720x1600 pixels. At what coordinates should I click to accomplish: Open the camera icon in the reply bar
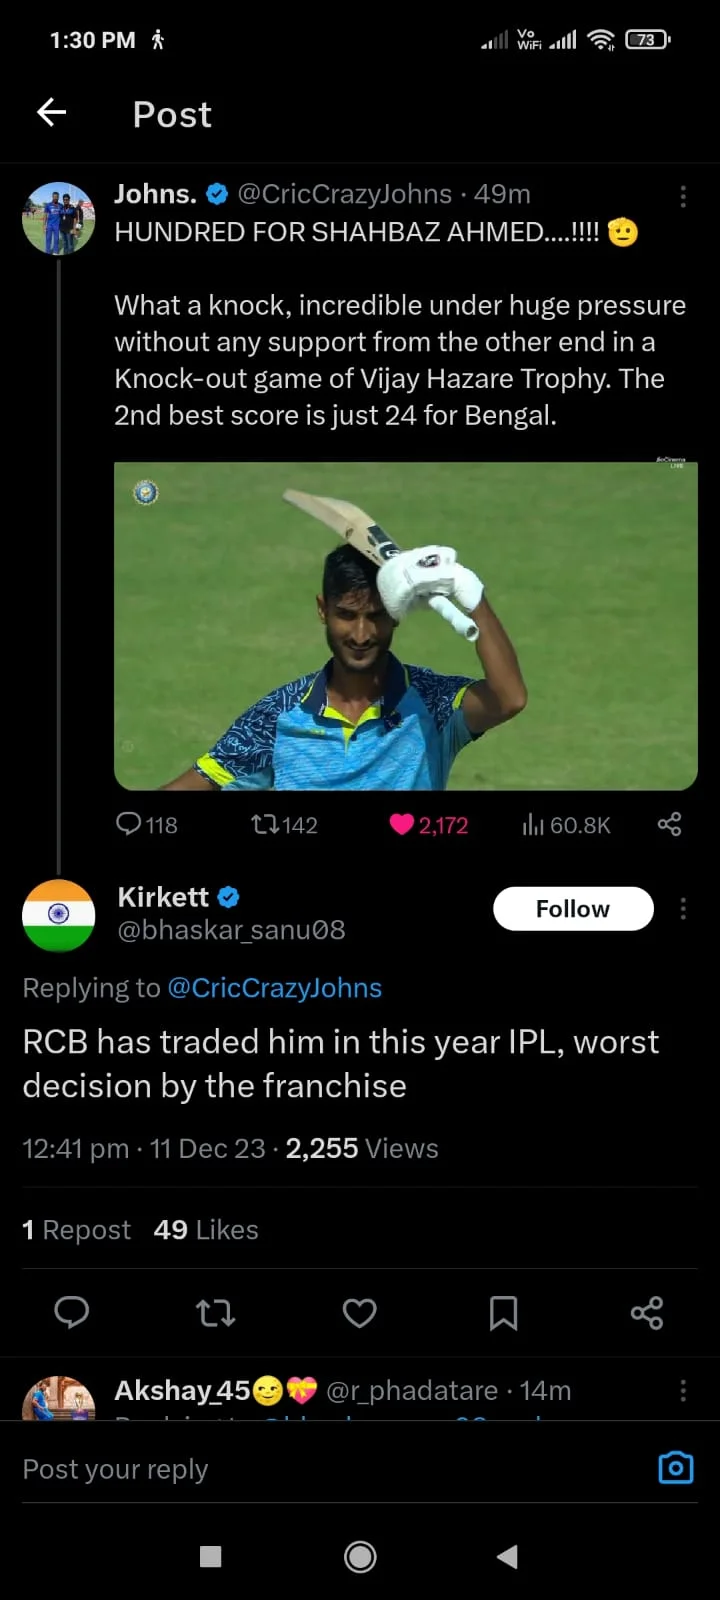[676, 1467]
